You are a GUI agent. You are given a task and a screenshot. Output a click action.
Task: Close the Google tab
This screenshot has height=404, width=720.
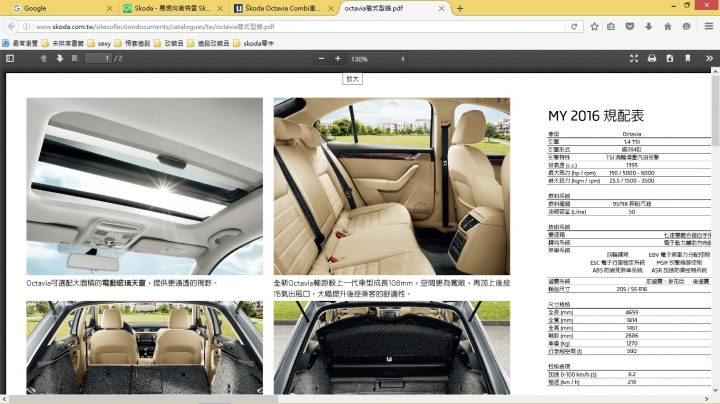(109, 8)
